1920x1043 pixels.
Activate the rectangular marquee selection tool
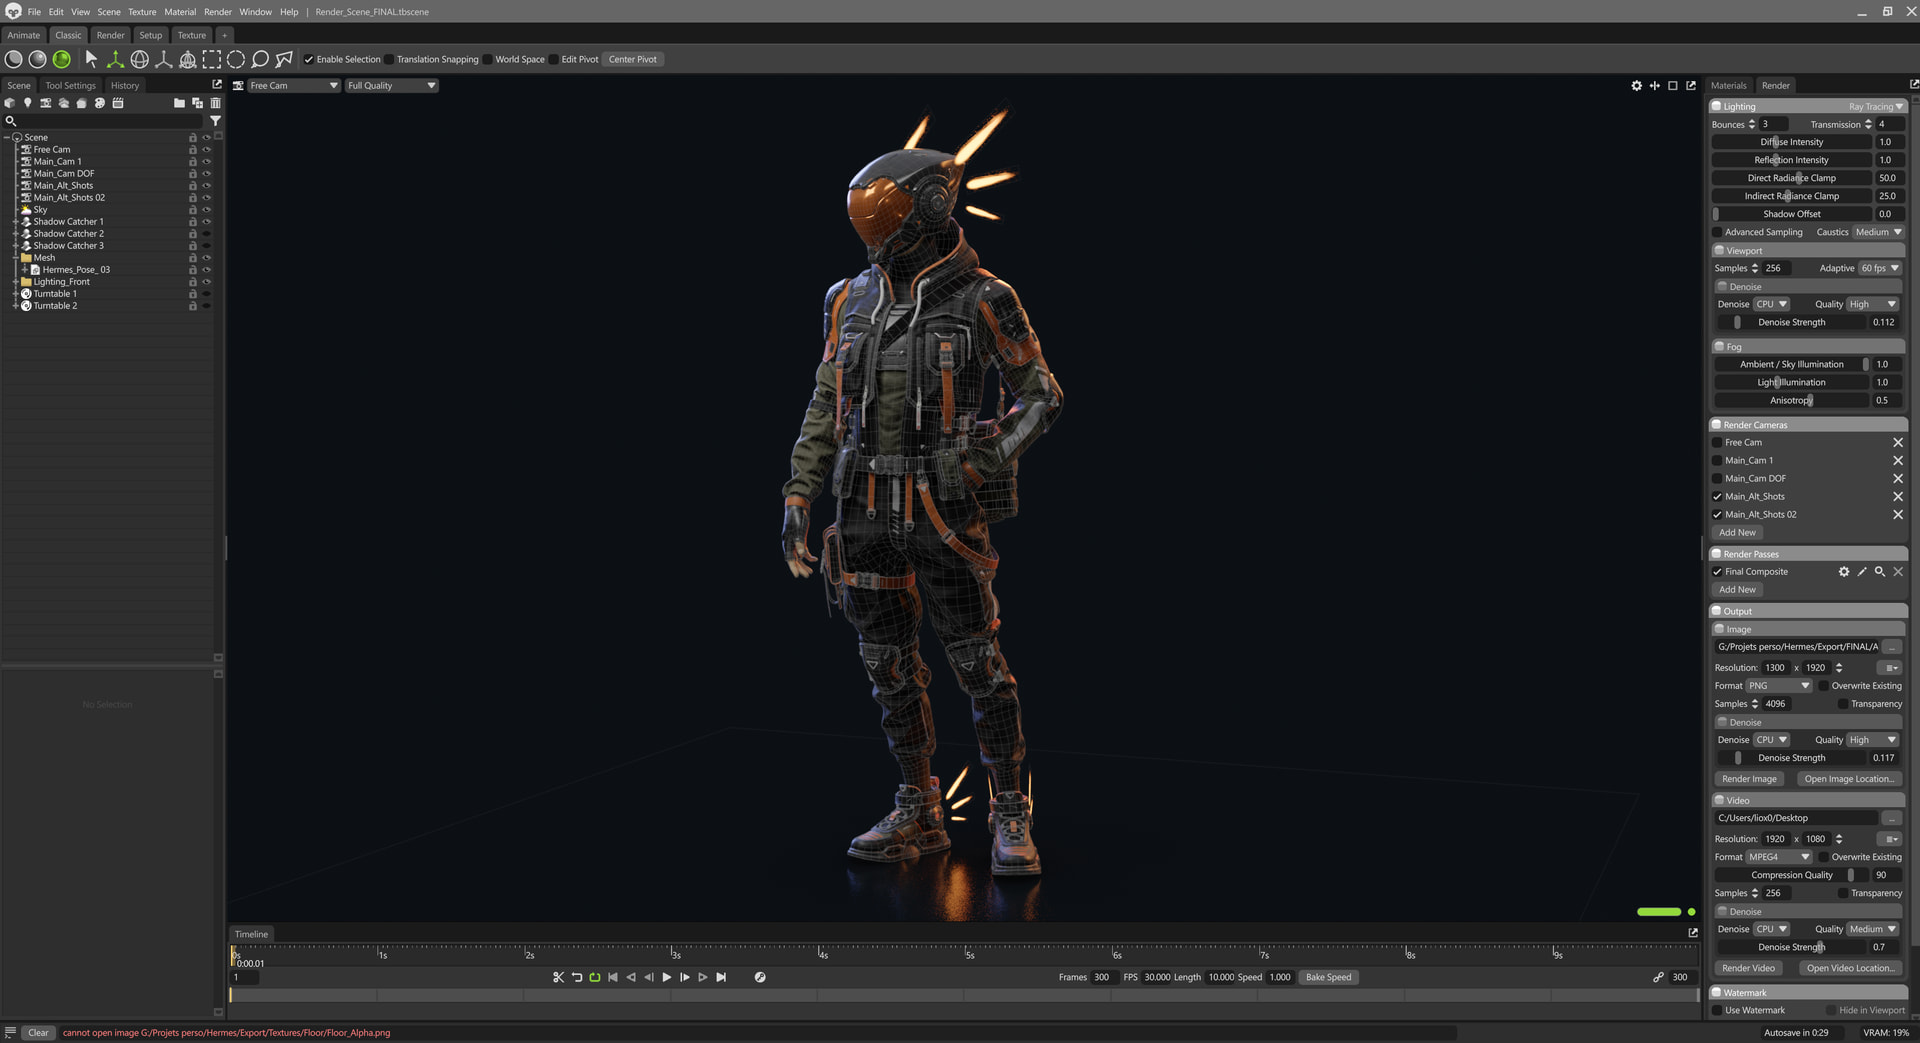tap(212, 60)
